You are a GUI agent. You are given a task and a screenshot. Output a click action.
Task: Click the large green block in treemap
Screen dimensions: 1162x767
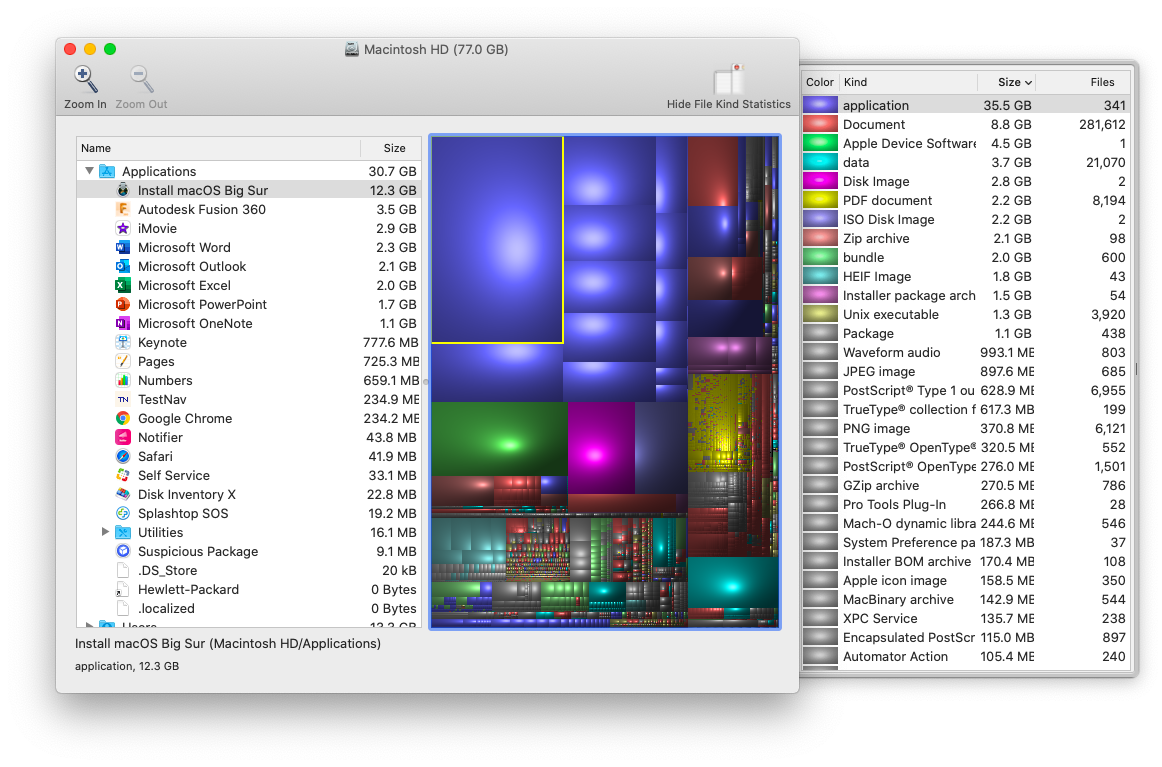tap(498, 438)
